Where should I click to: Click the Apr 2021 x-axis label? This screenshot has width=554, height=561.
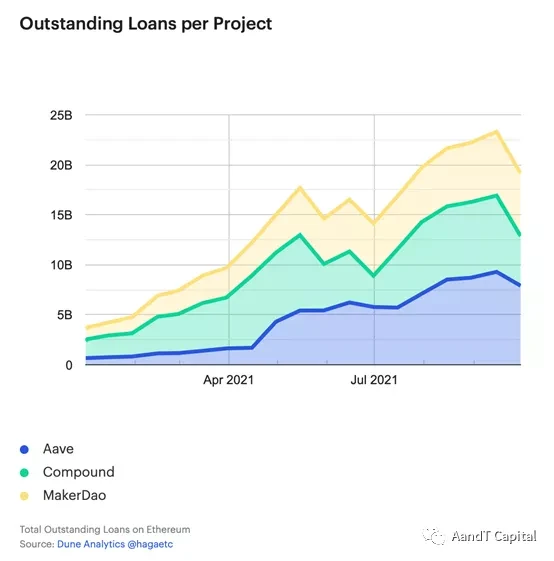[x=228, y=380]
